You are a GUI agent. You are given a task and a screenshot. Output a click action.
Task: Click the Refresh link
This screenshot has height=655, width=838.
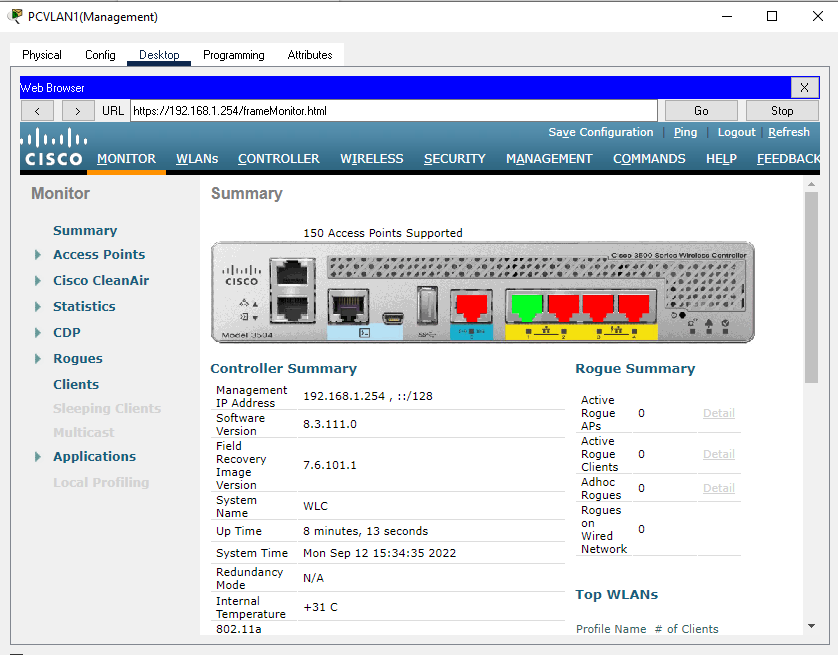click(789, 132)
